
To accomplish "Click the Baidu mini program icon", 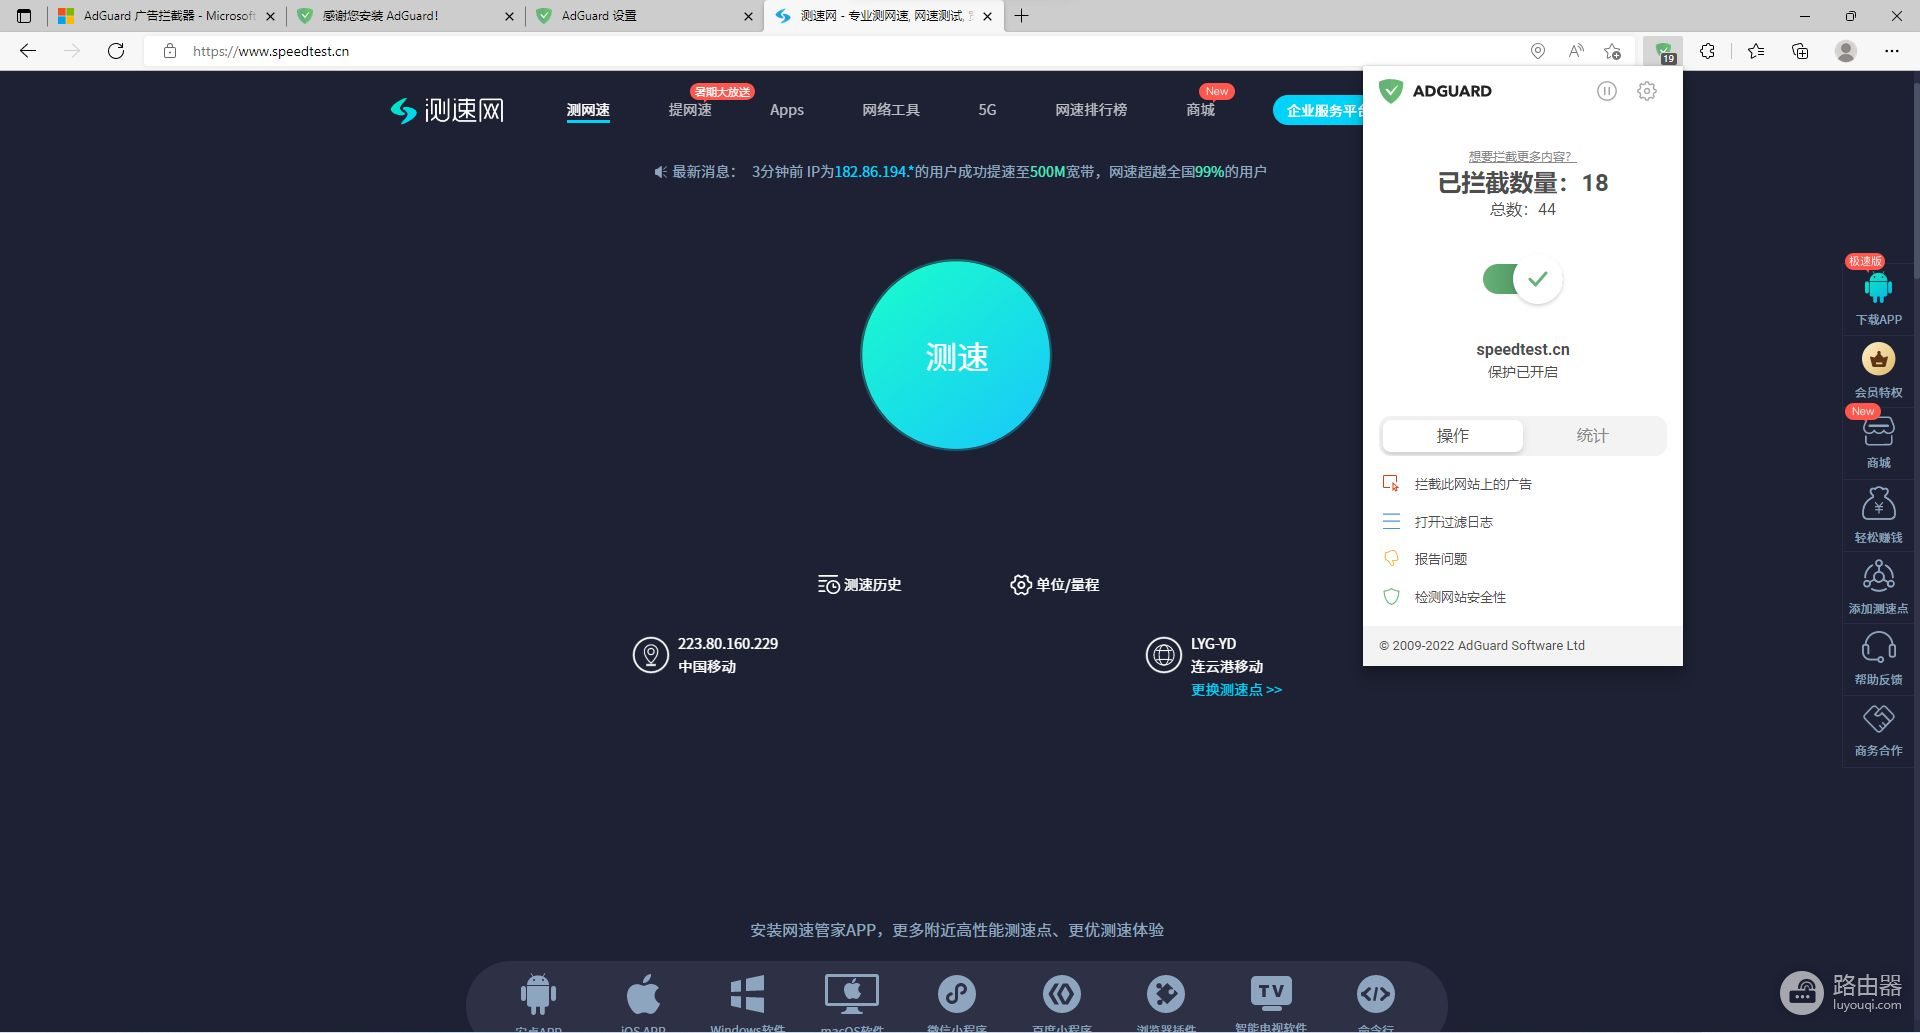I will pos(1062,994).
